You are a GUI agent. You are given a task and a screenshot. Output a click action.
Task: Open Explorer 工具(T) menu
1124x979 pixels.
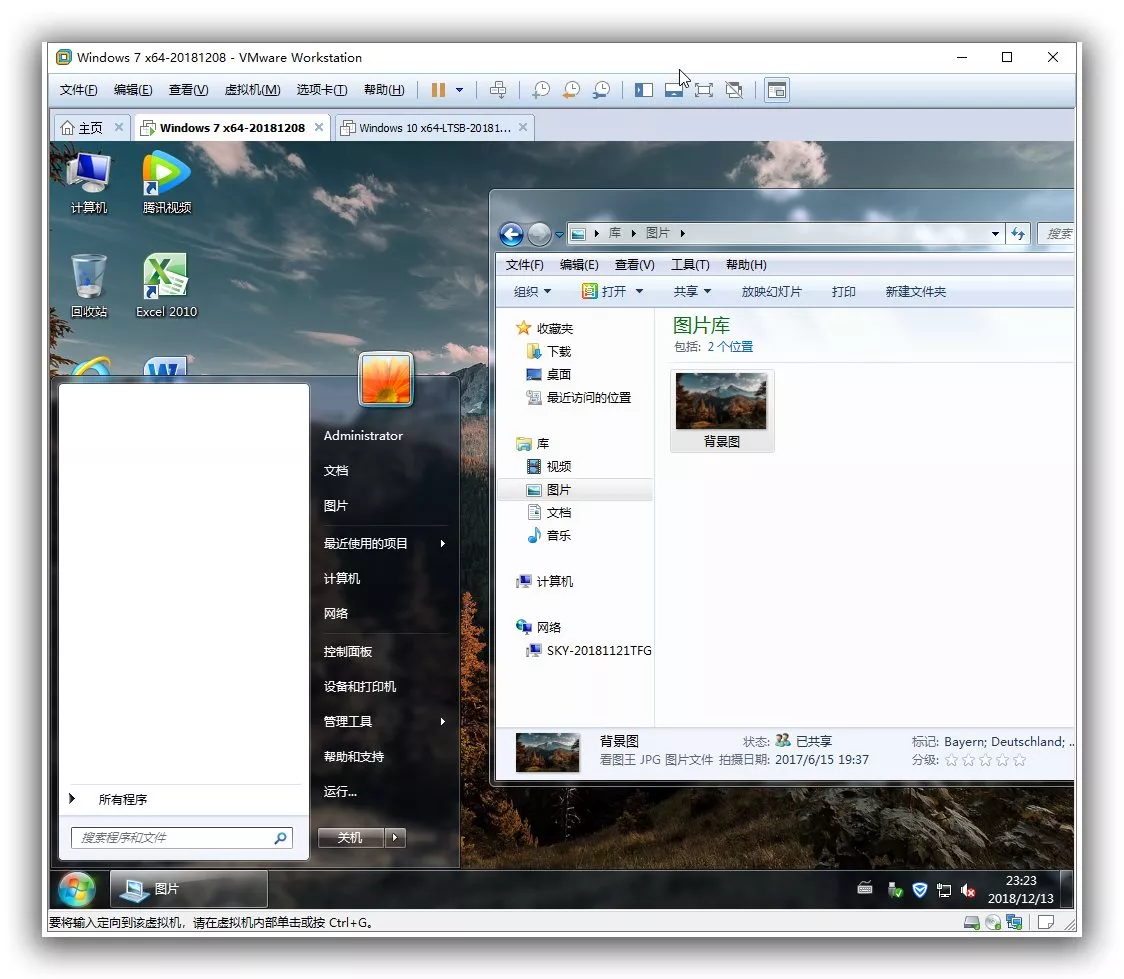click(x=690, y=265)
